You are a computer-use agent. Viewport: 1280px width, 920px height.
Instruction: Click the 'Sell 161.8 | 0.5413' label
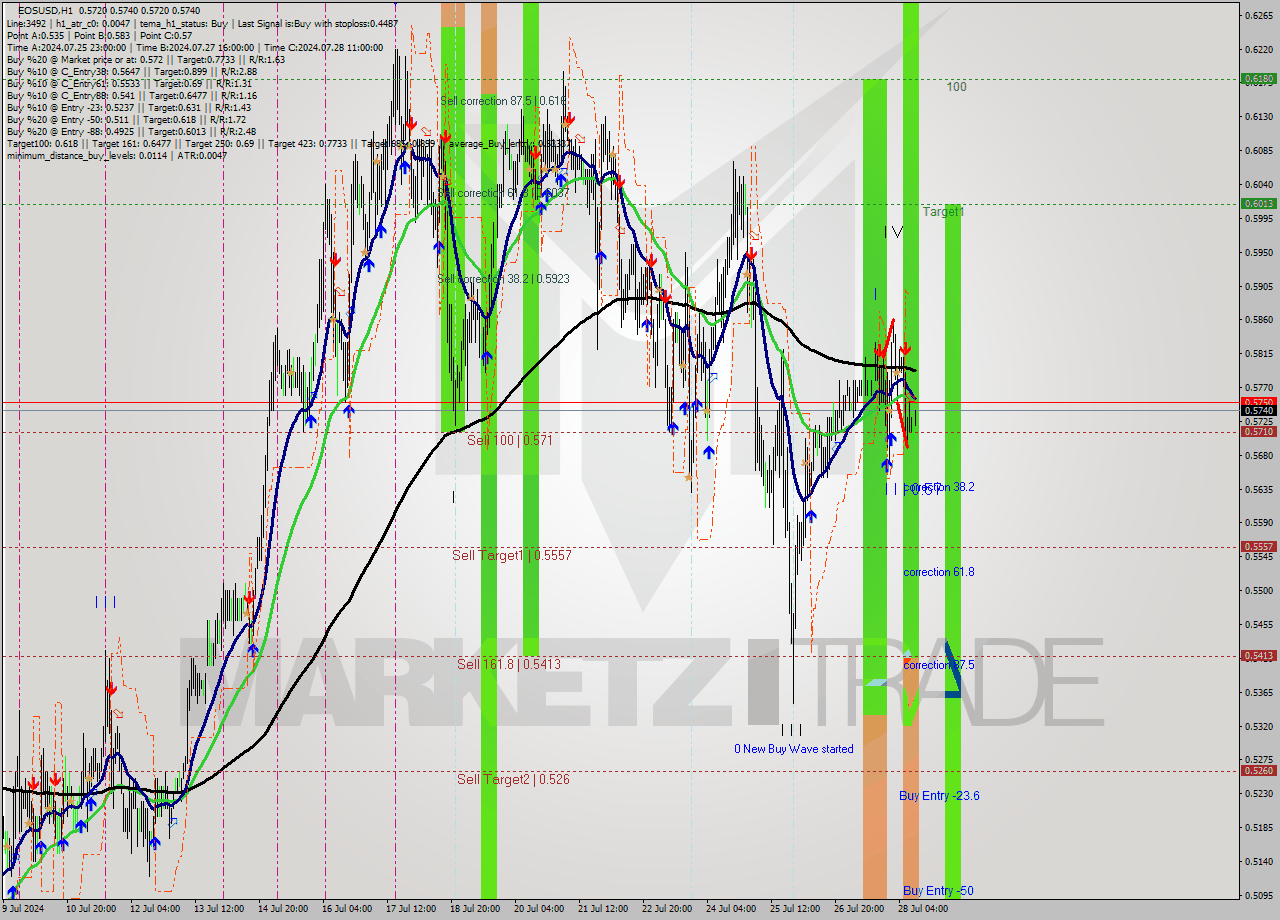coord(509,664)
